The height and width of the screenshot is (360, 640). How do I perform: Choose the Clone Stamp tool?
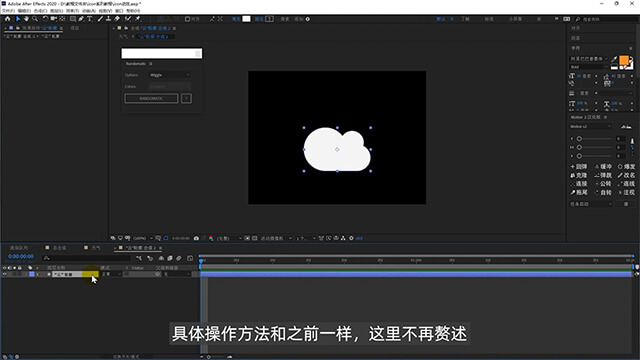[109, 19]
